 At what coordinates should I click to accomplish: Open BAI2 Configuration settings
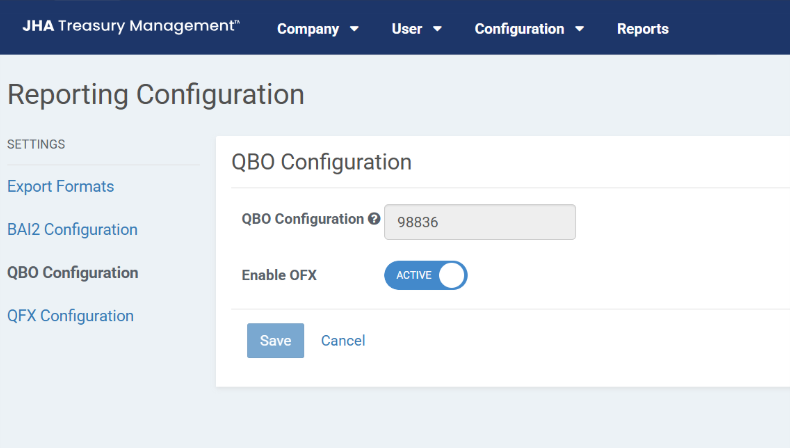[72, 229]
